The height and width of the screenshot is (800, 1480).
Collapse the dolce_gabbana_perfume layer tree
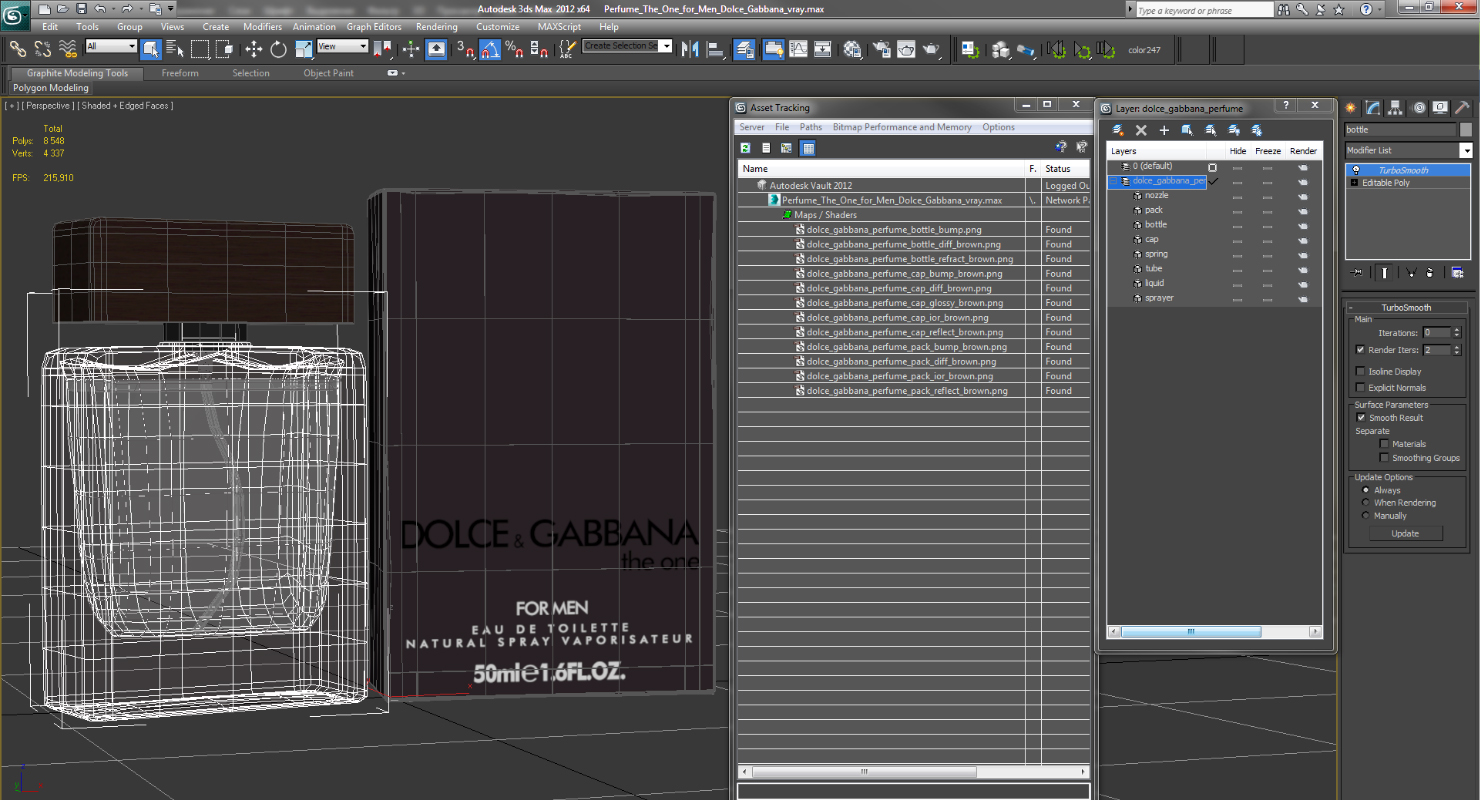click(x=1115, y=181)
